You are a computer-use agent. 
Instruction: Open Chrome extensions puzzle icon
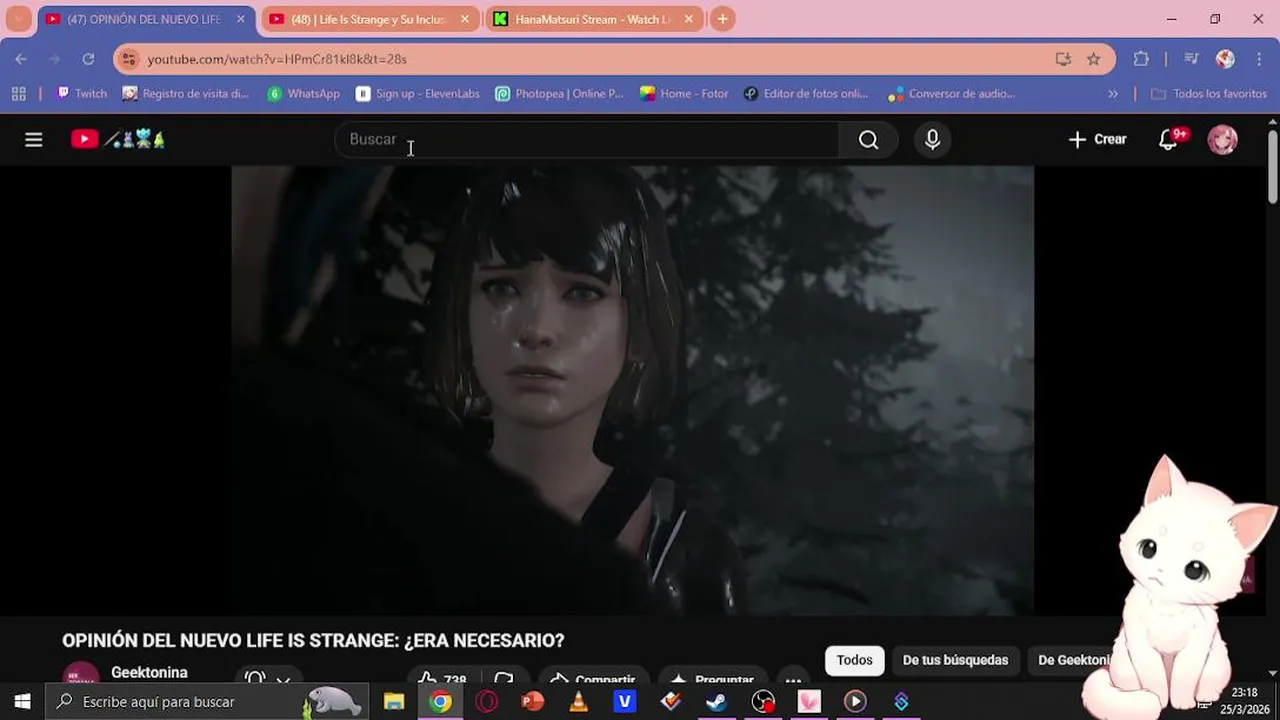pos(1141,59)
